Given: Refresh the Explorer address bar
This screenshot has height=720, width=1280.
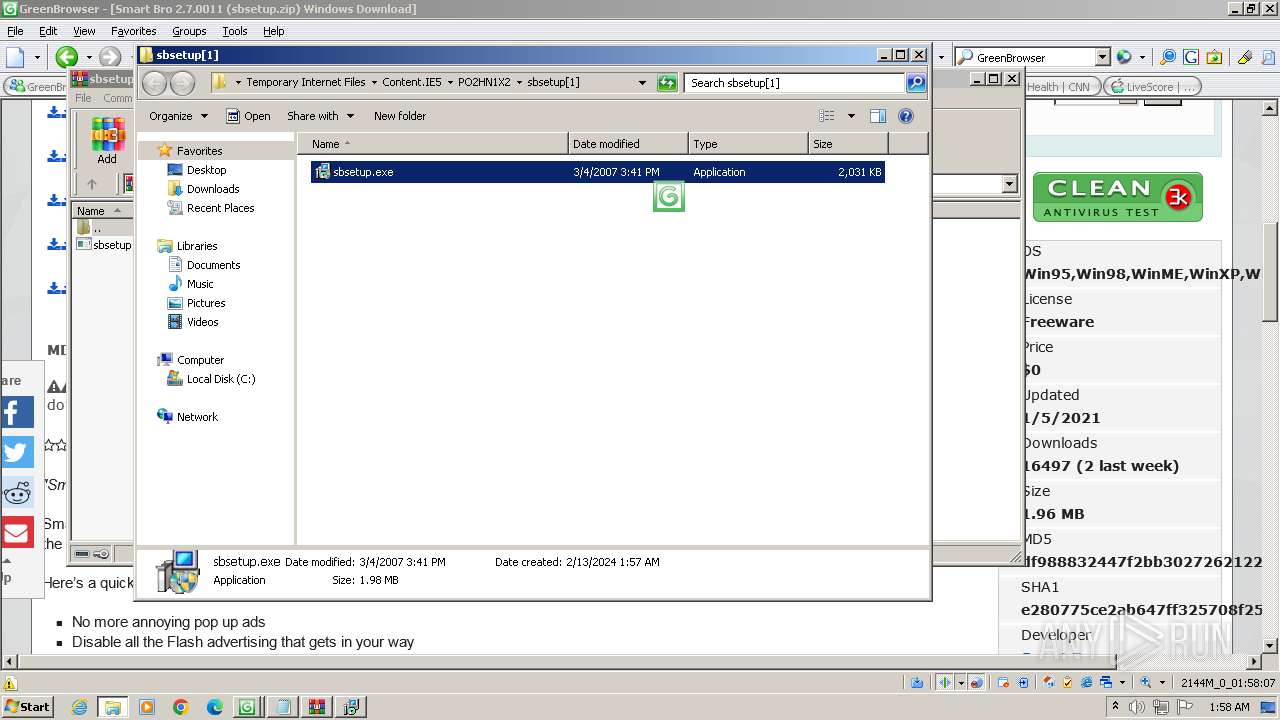Looking at the screenshot, I should [x=667, y=82].
